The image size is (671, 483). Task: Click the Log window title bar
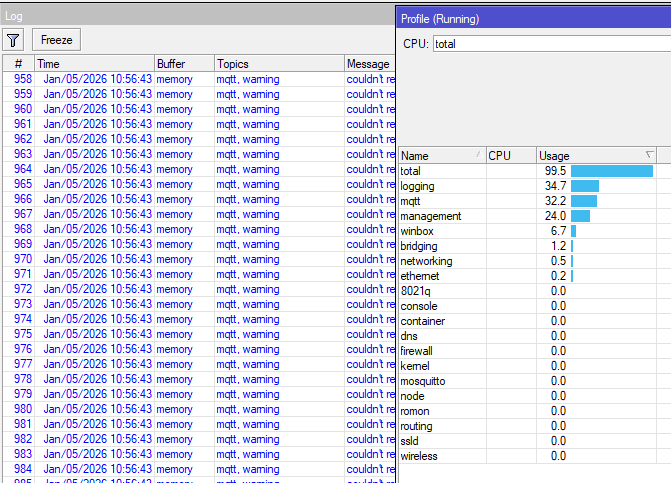click(198, 16)
